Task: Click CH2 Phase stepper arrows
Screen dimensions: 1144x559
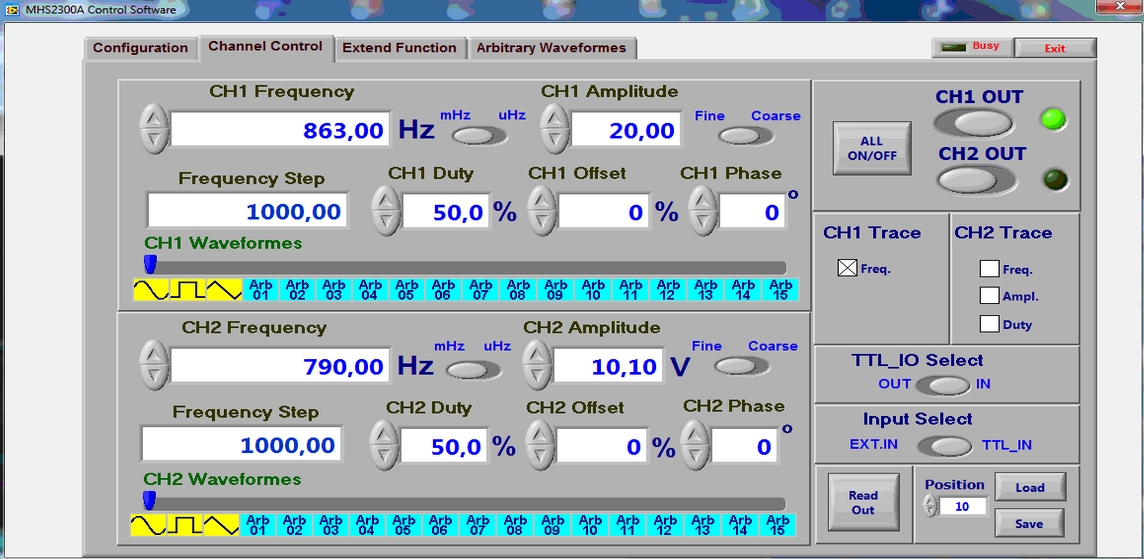Action: (695, 444)
